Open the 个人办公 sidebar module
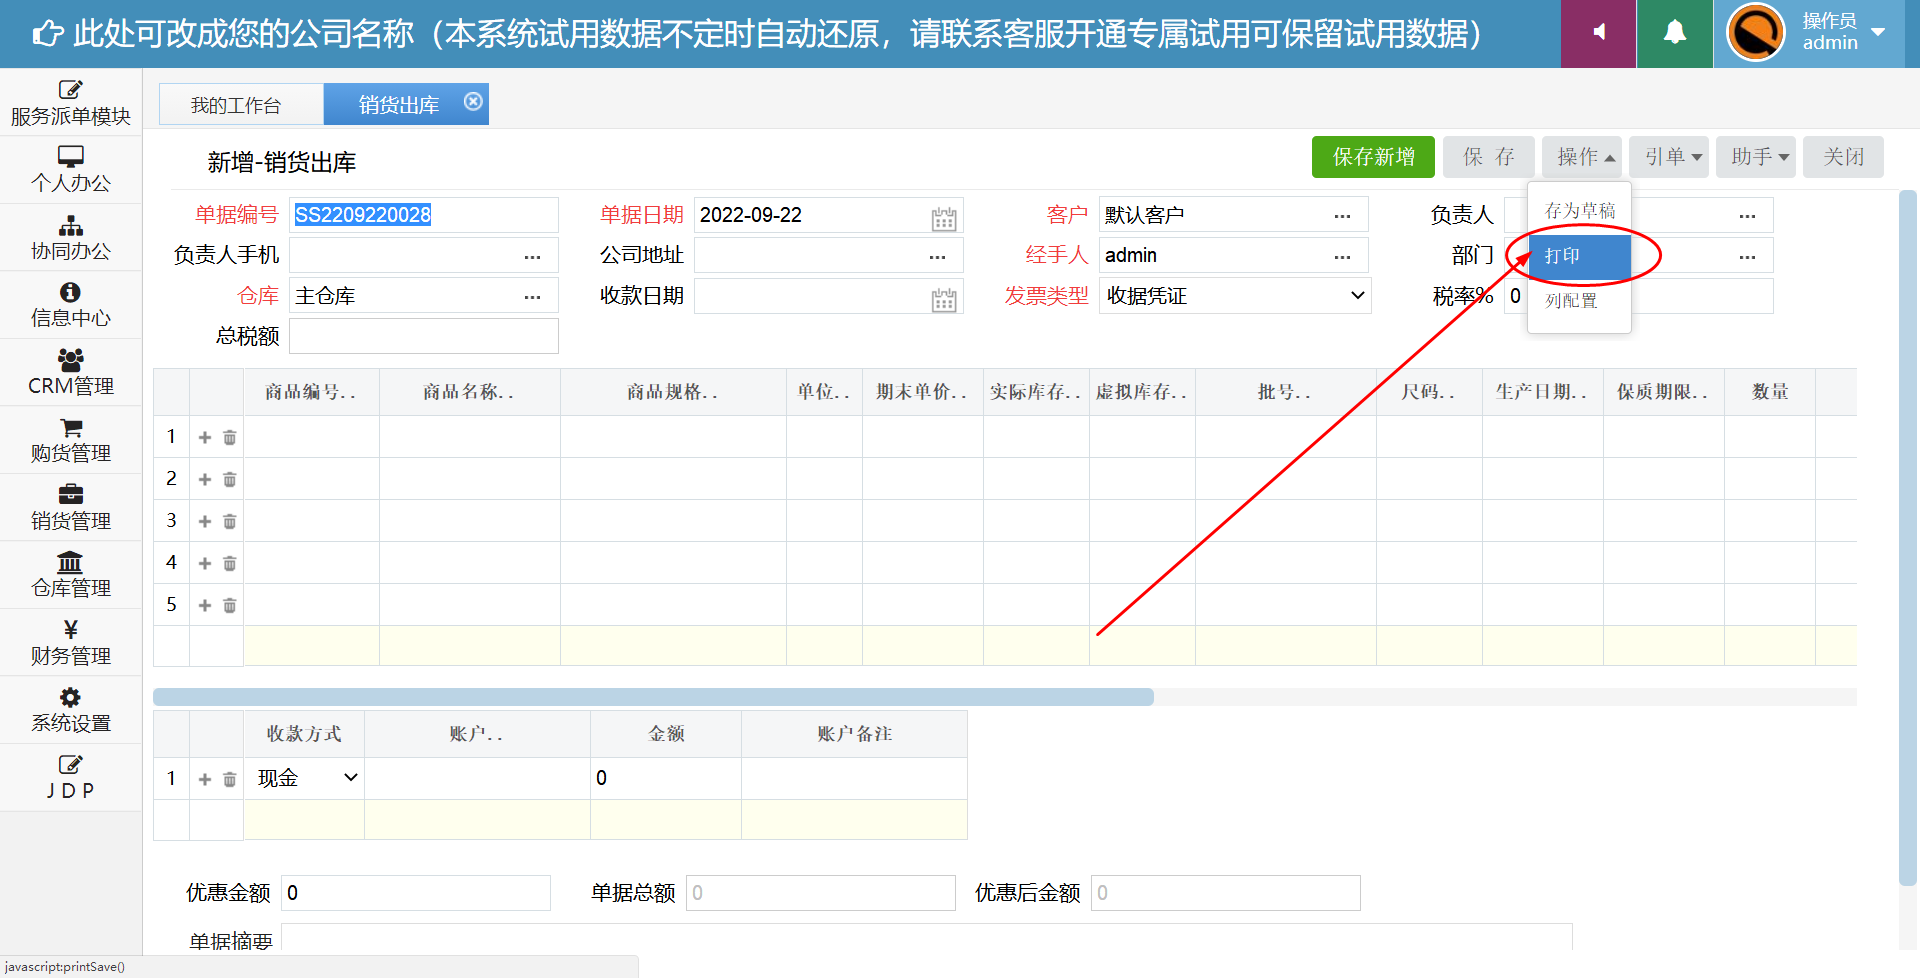 [x=70, y=170]
